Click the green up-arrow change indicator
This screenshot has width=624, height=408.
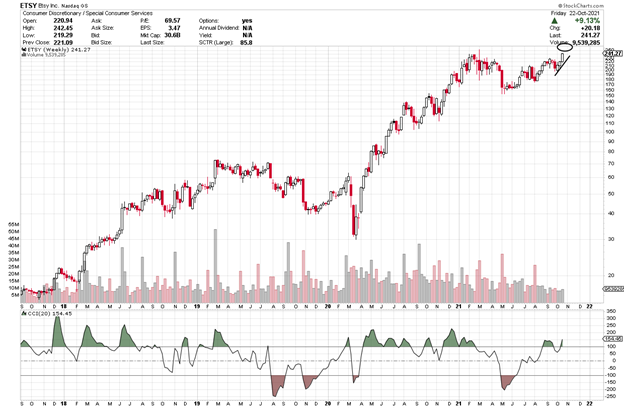pos(554,21)
